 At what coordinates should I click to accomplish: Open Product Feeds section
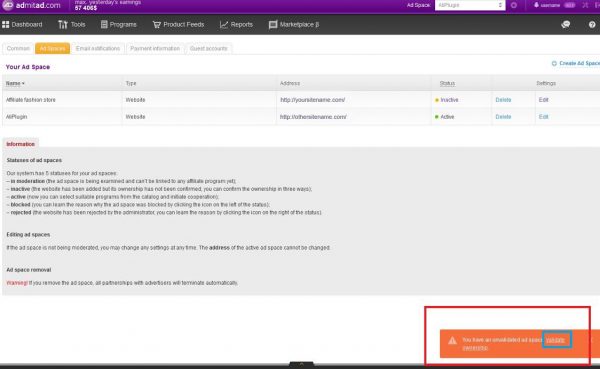point(178,24)
